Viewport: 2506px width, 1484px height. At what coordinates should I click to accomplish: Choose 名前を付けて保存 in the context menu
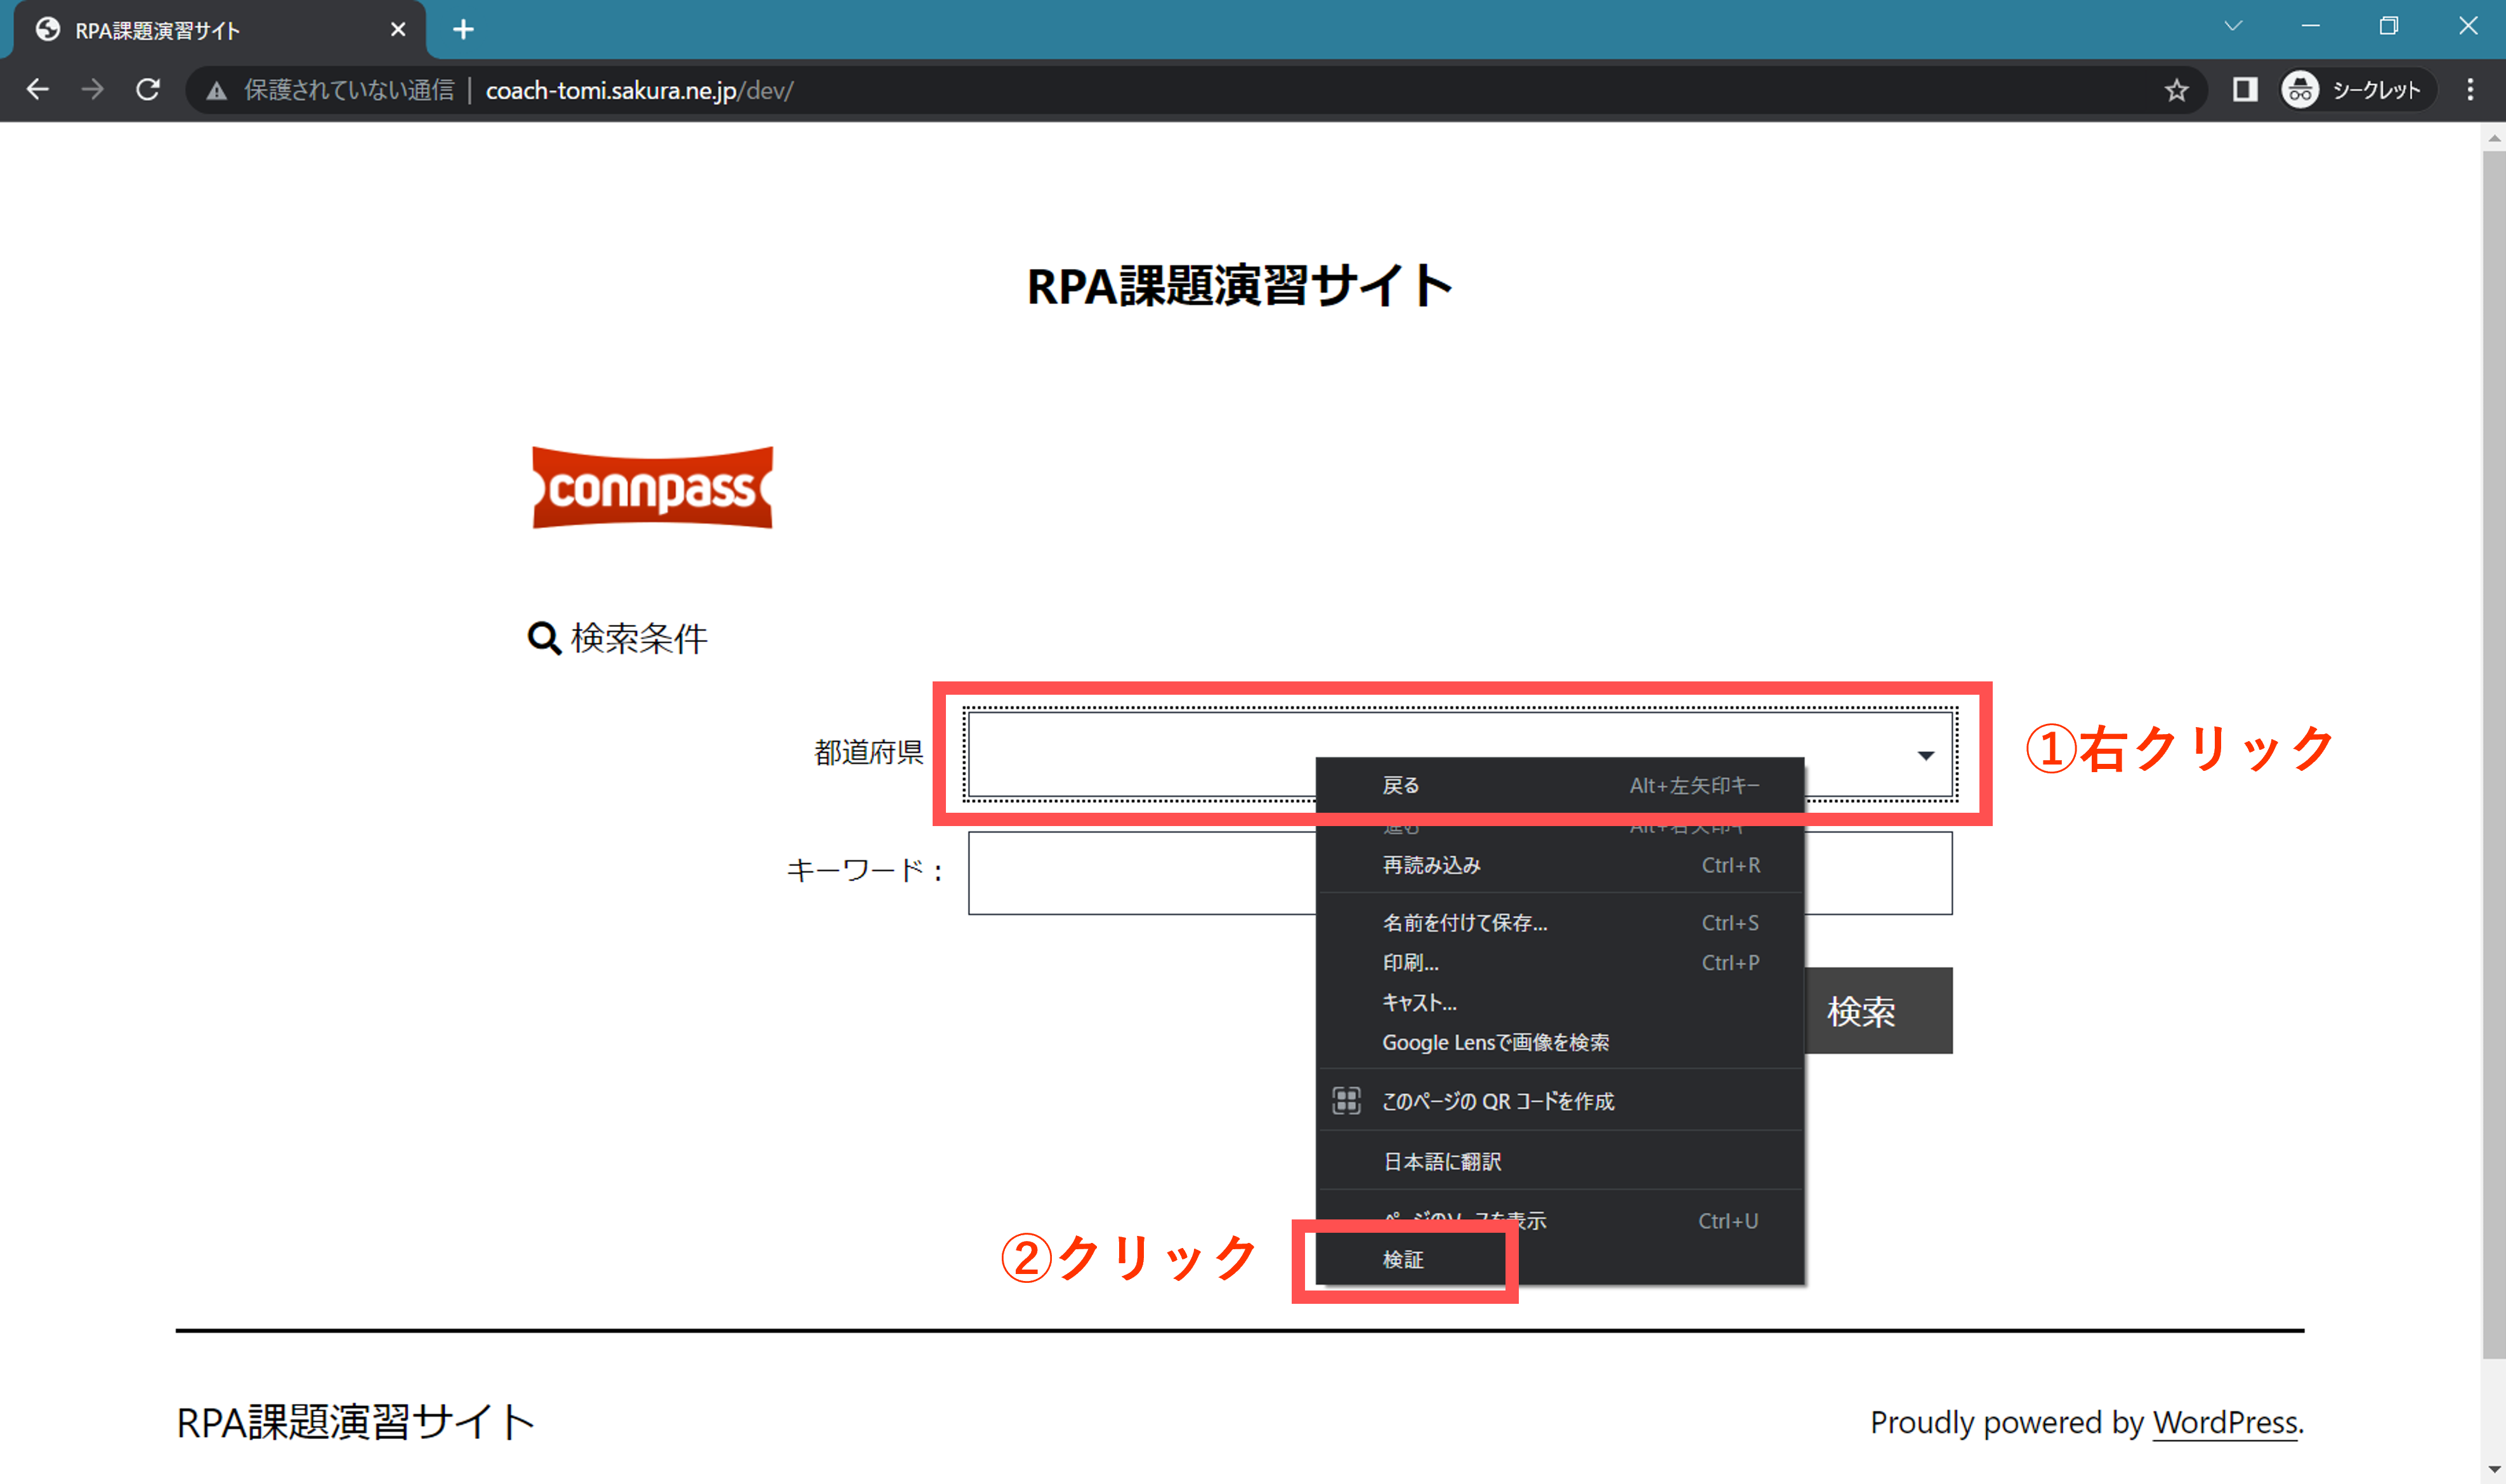(x=1560, y=922)
